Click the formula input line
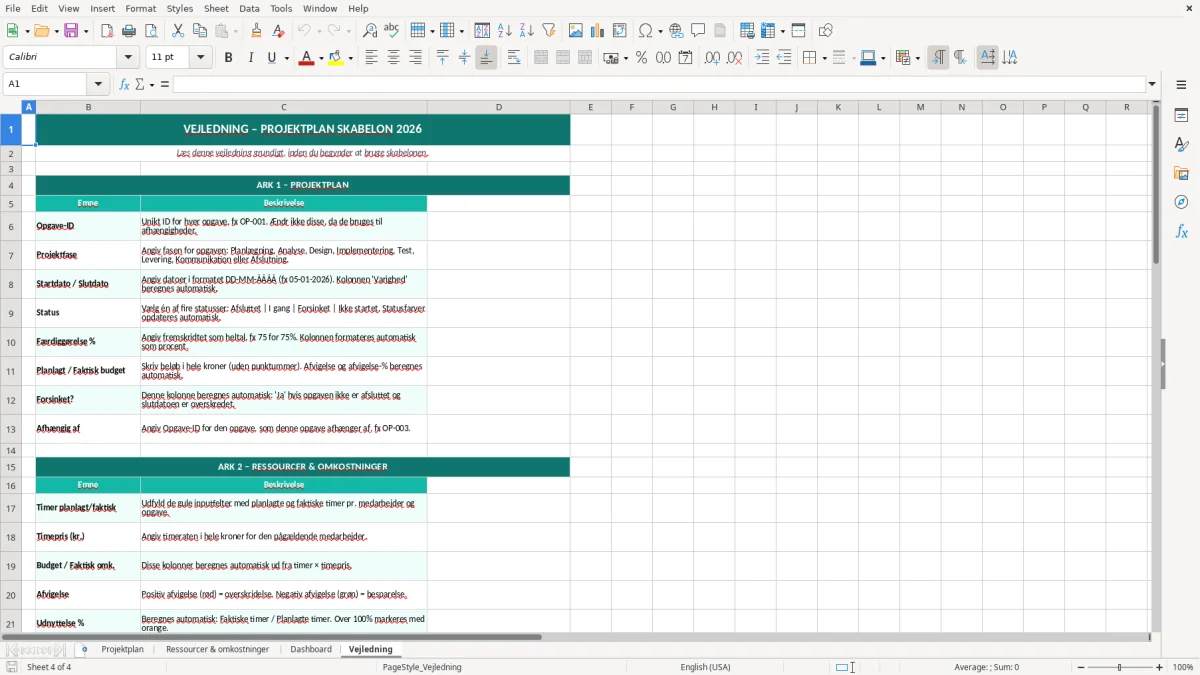Viewport: 1200px width, 675px height. (x=658, y=84)
